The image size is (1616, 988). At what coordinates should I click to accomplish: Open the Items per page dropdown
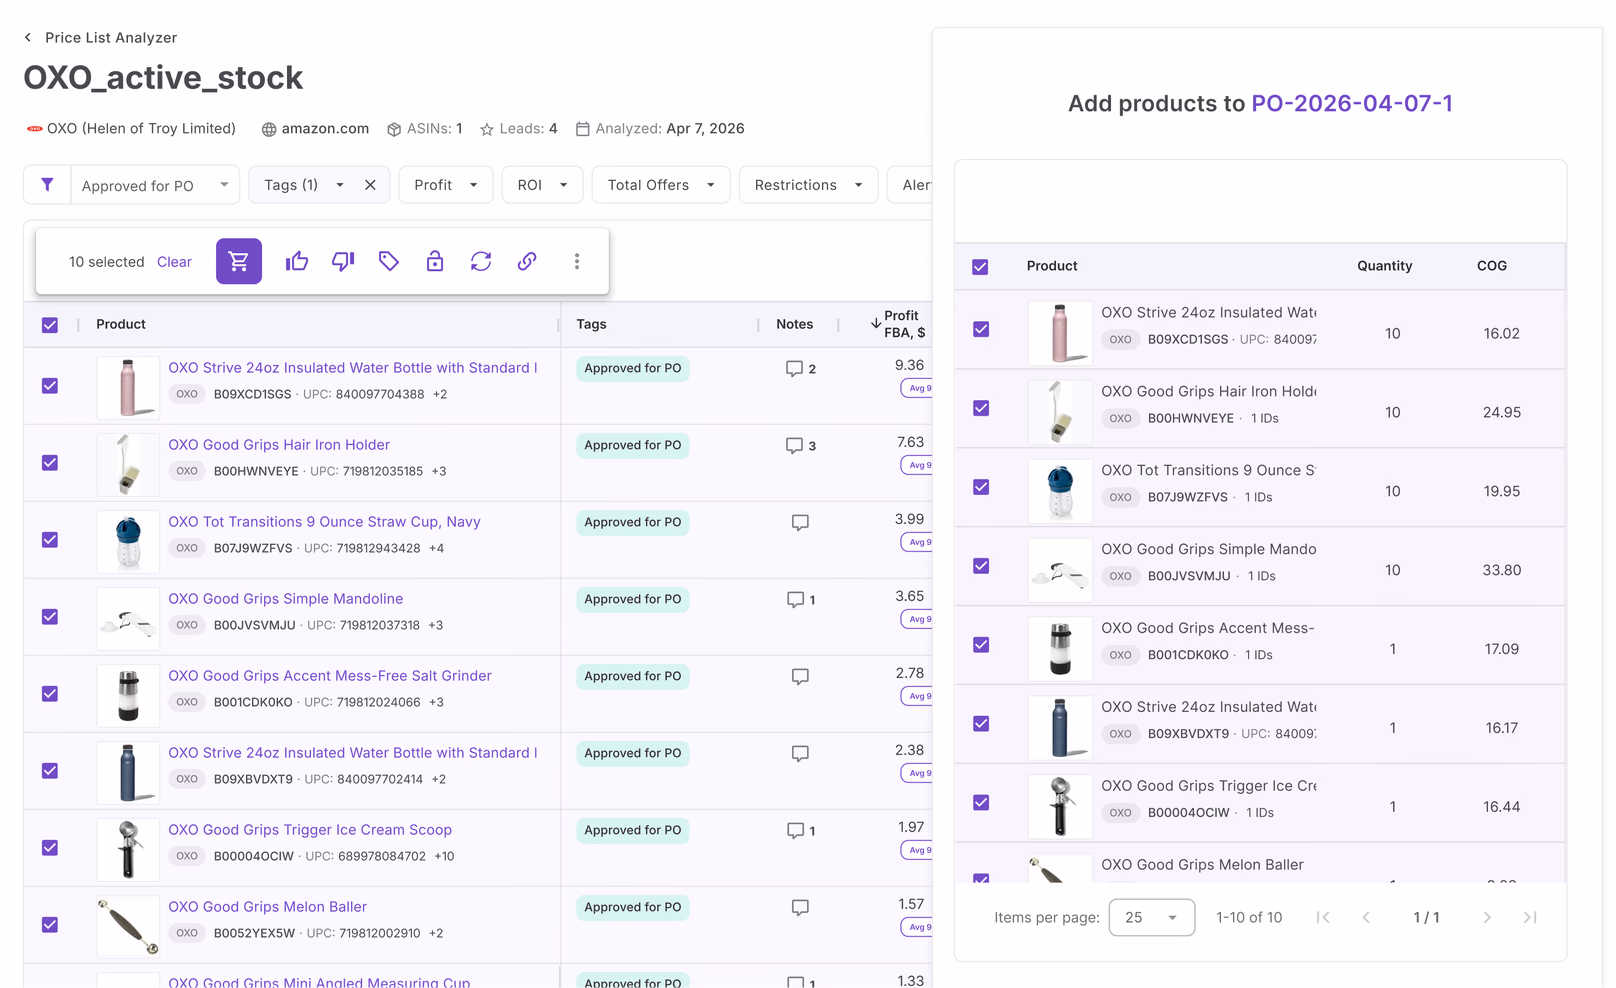(x=1152, y=917)
